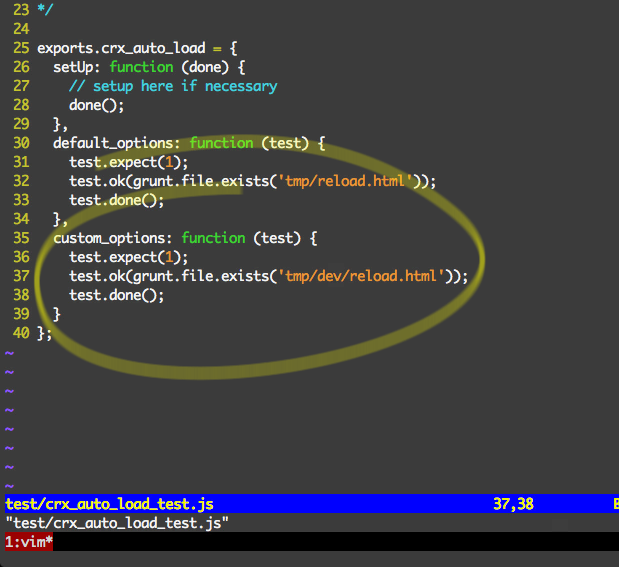Click the blue status line filename test/crx_auto_load_test.js

pos(109,504)
